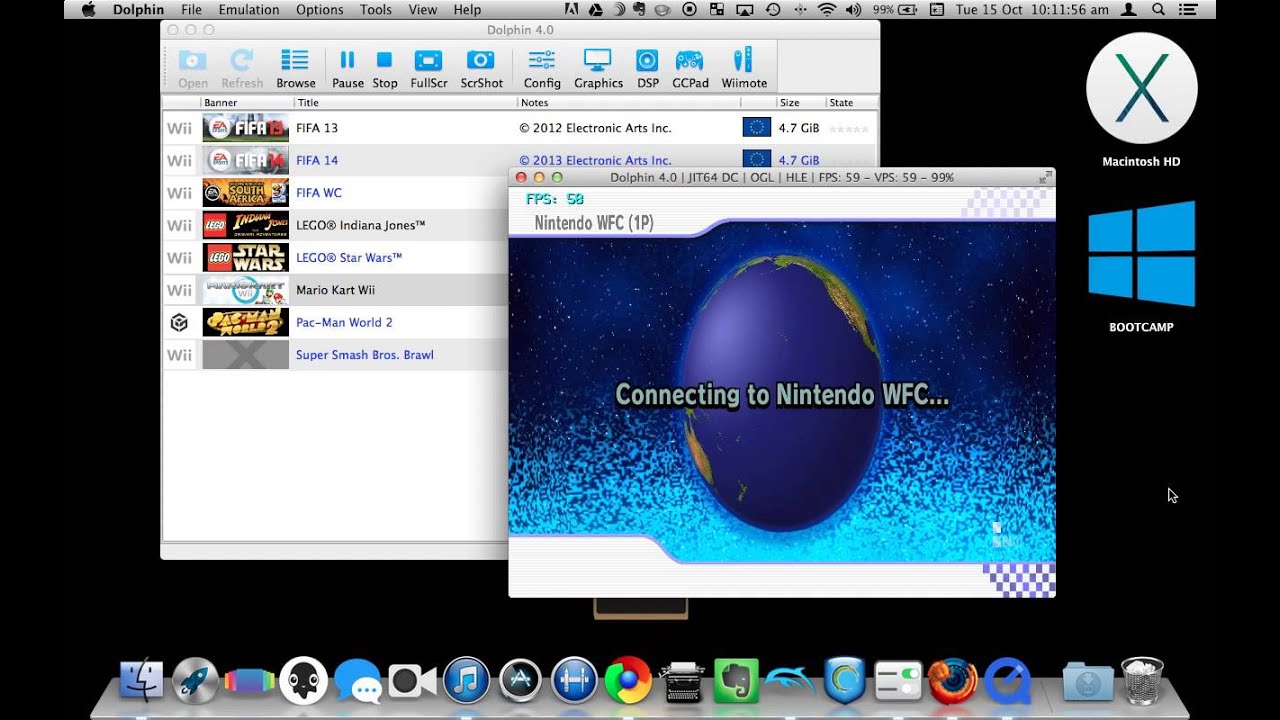Click the game window fullscreen arrows icon
This screenshot has height=720, width=1280.
tap(1046, 177)
